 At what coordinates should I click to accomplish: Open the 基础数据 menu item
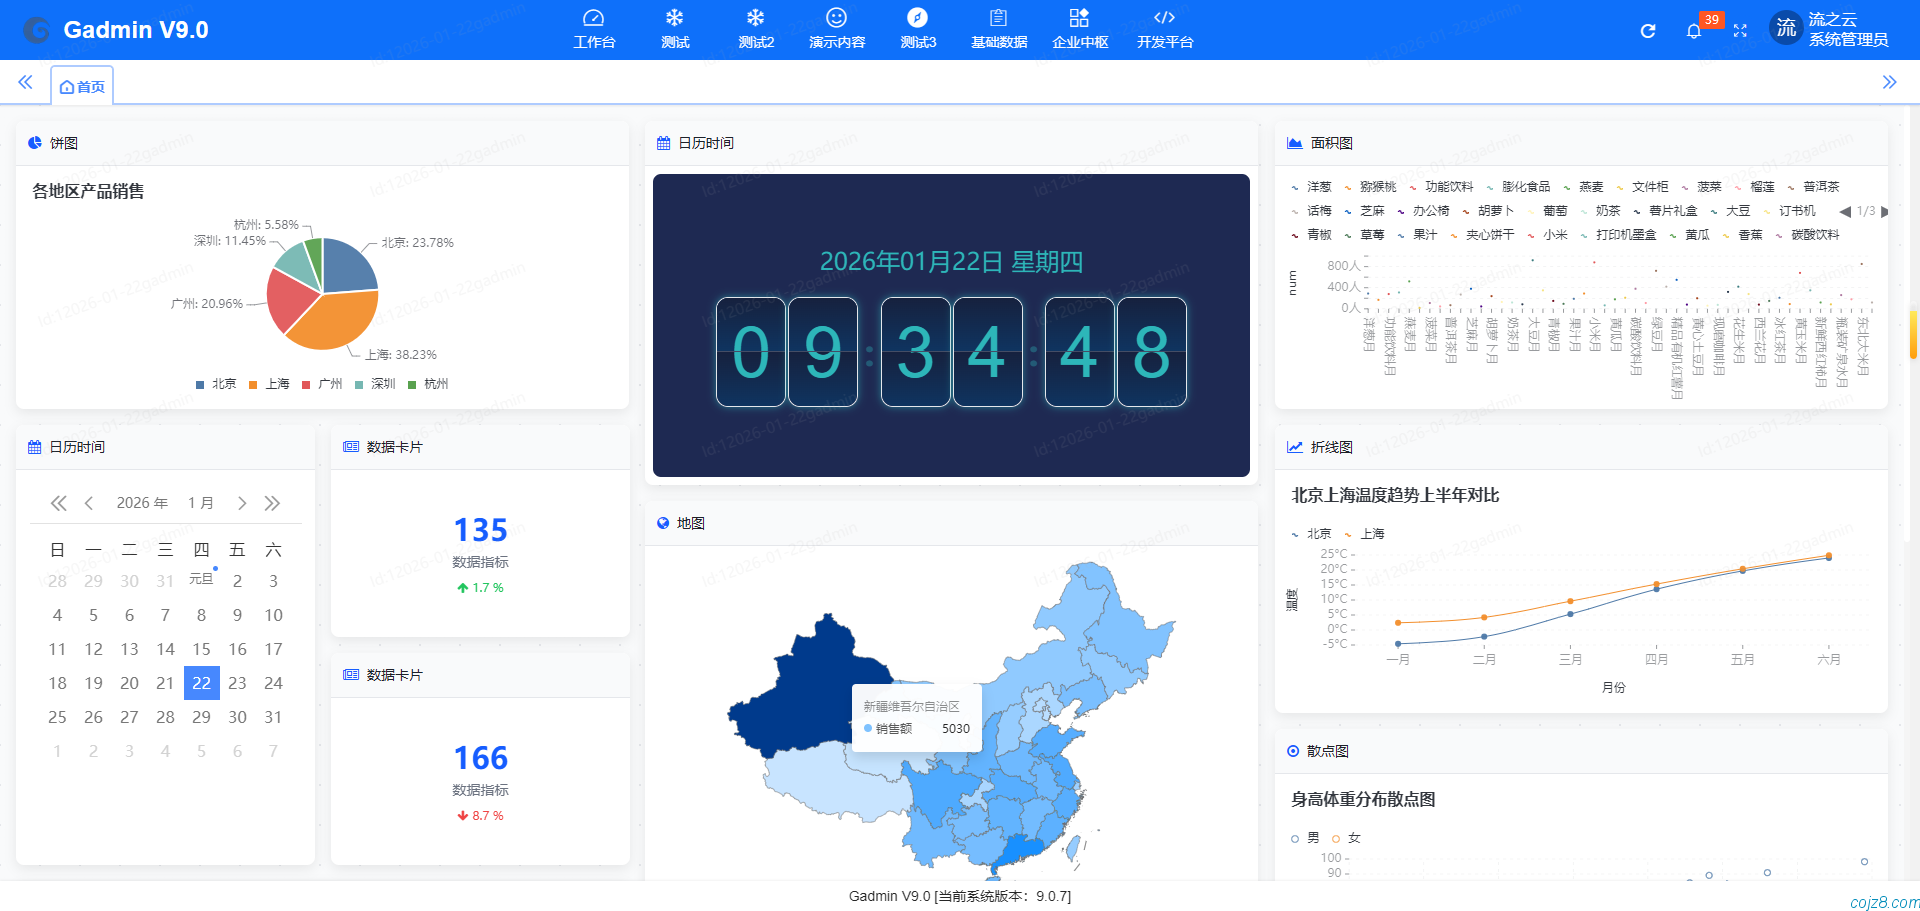click(998, 29)
